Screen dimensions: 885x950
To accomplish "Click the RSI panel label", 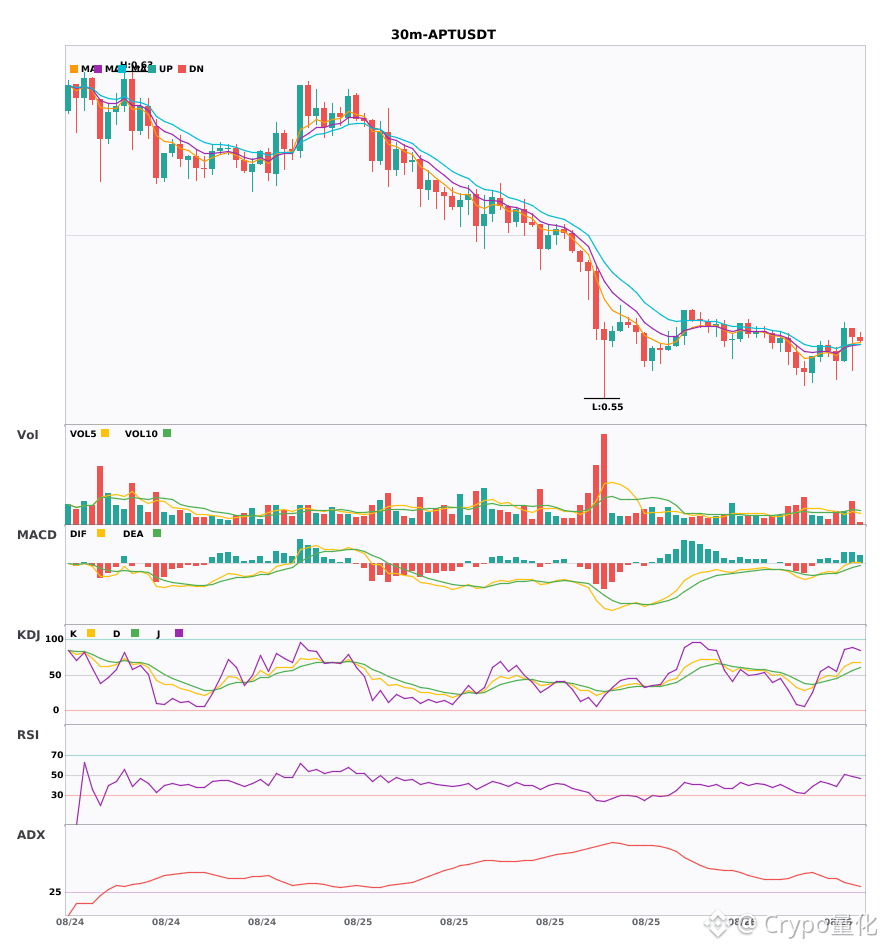I will tap(28, 735).
